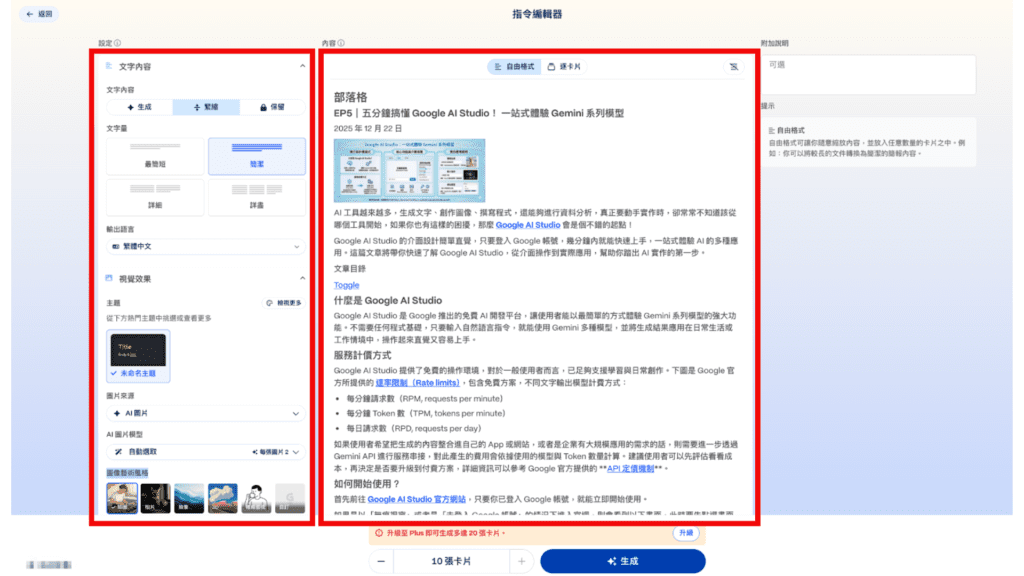Image resolution: width=1024 pixels, height=576 pixels.
Task: Select the first image art style thumbnail
Action: (x=122, y=497)
